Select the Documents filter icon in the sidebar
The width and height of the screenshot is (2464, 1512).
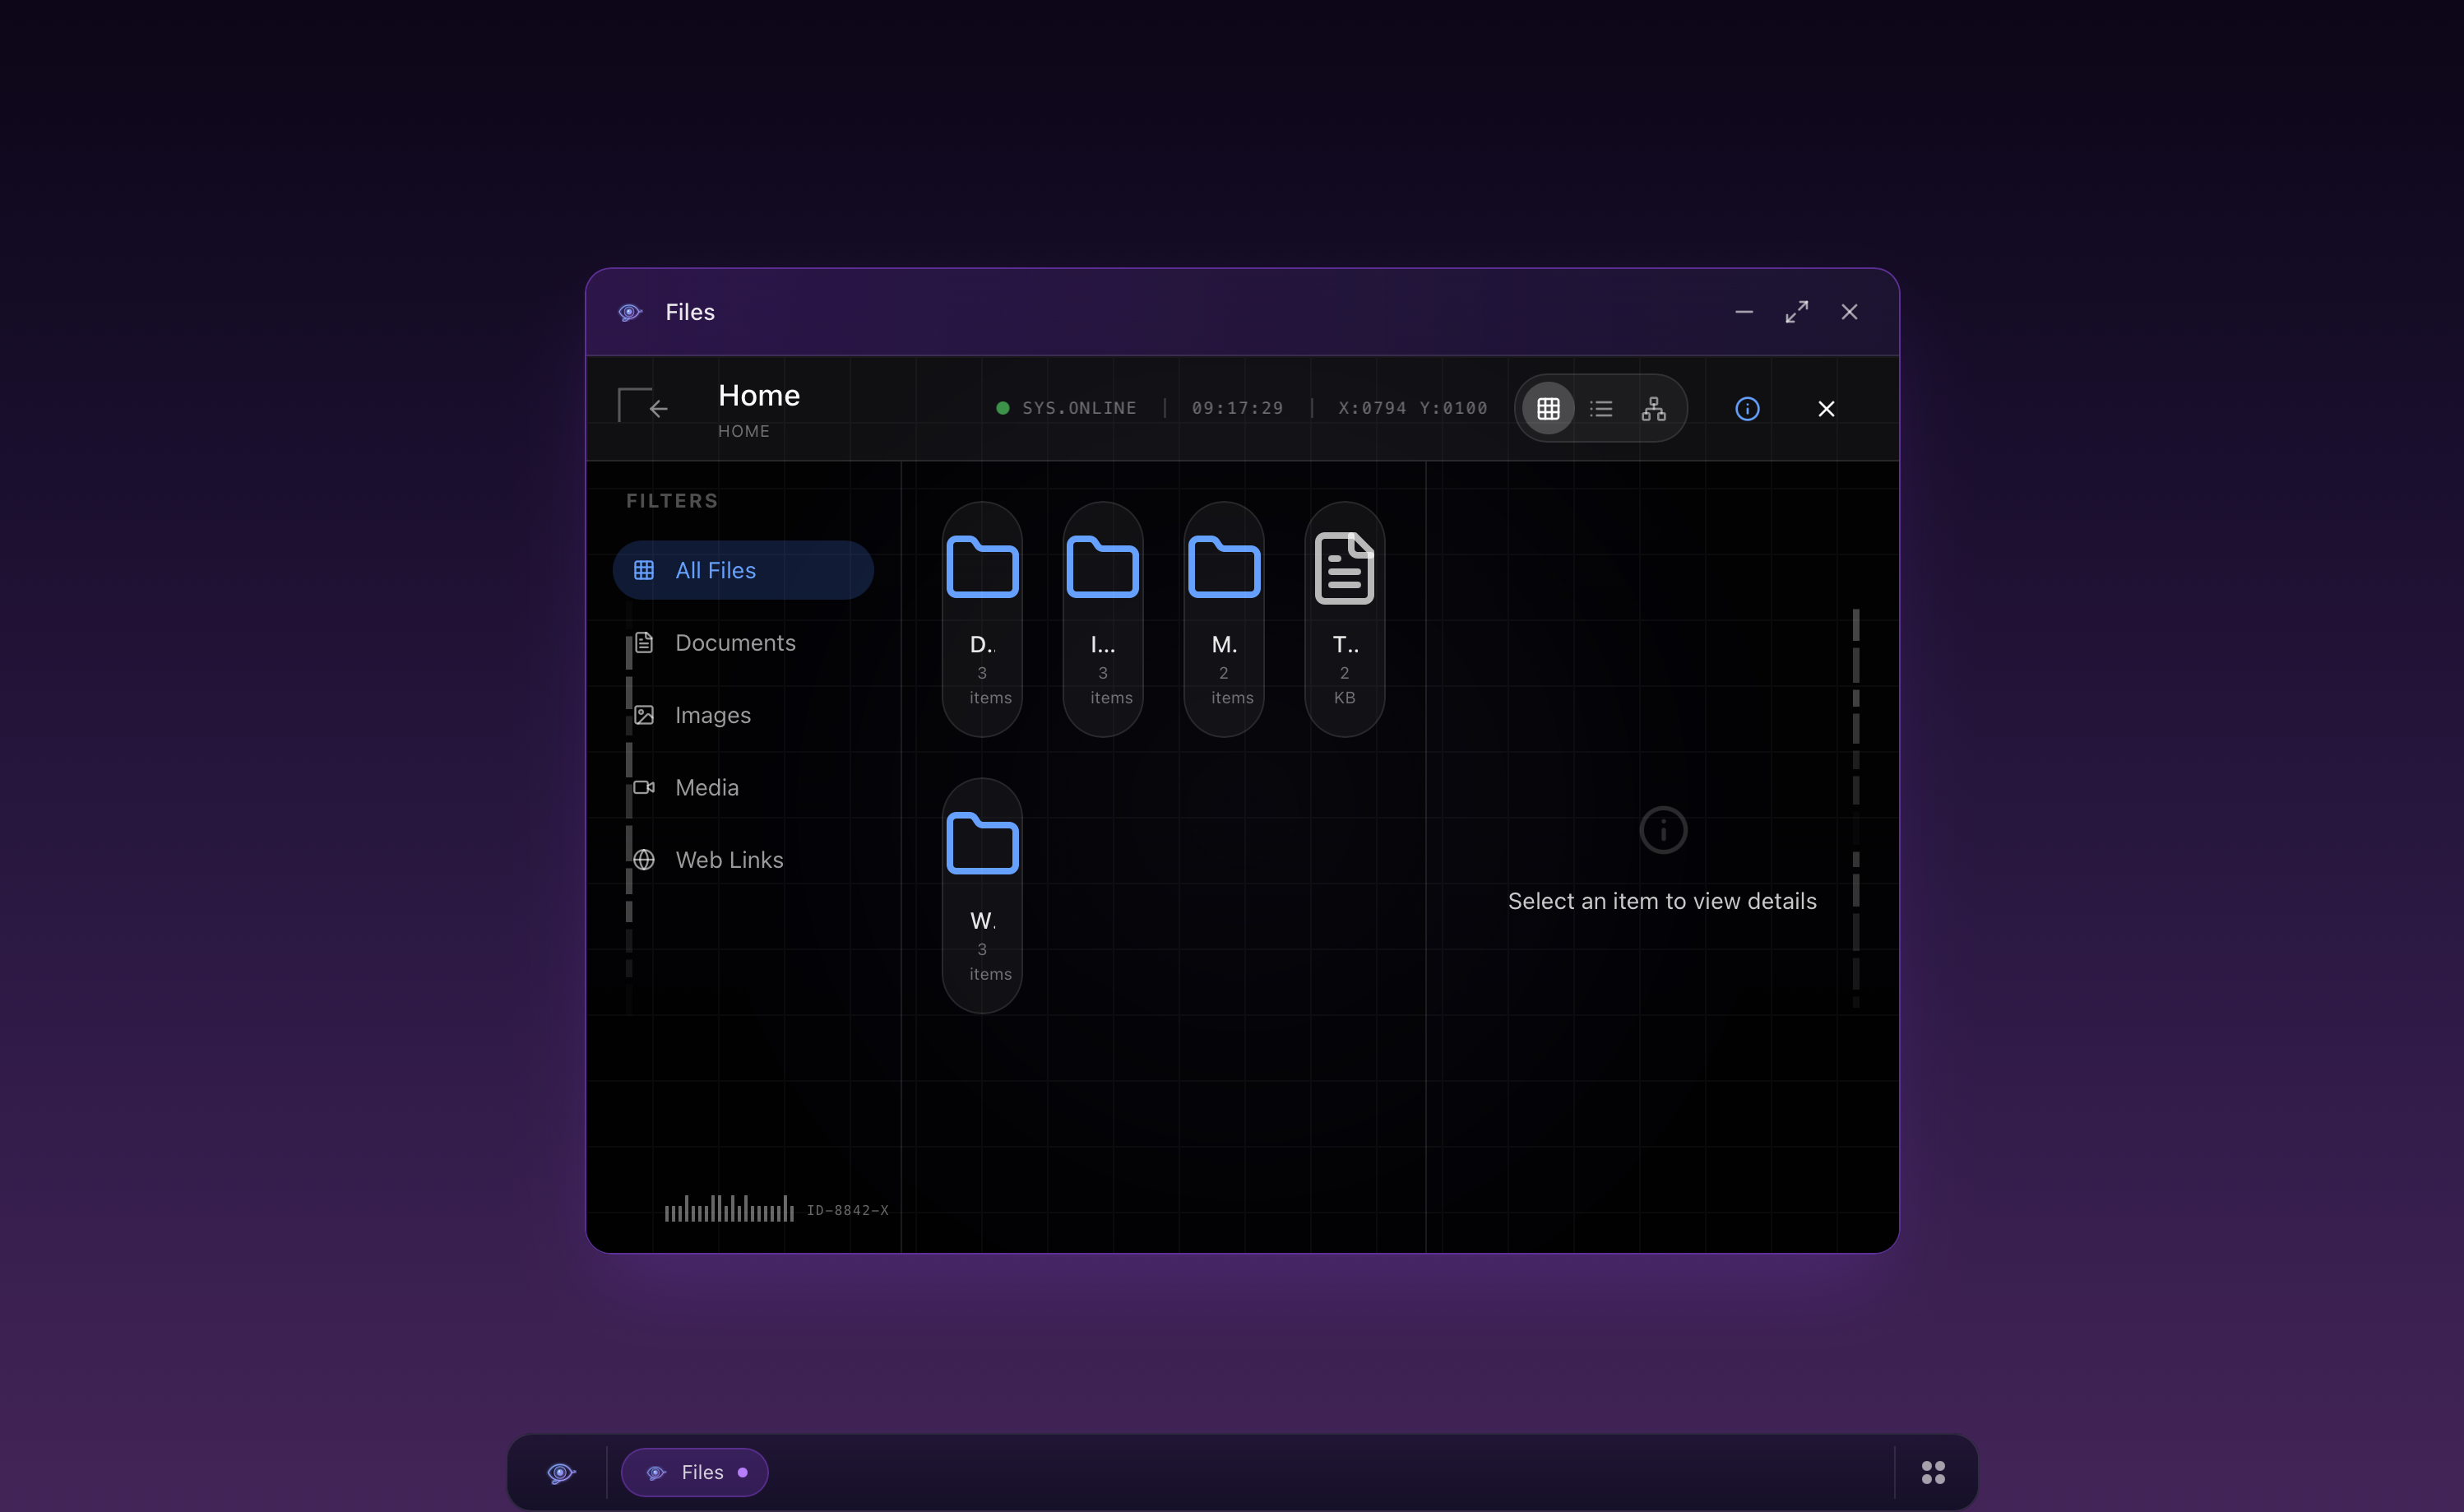644,642
